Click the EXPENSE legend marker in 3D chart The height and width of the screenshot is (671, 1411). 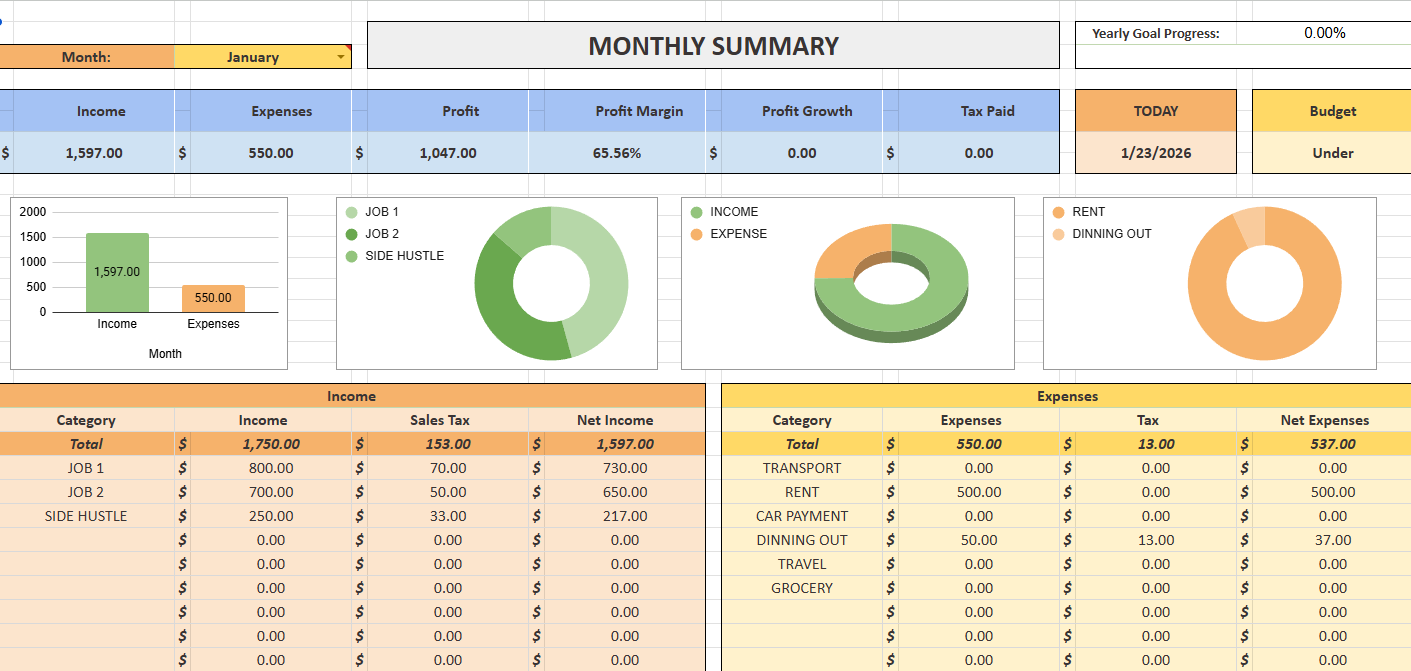pos(696,234)
